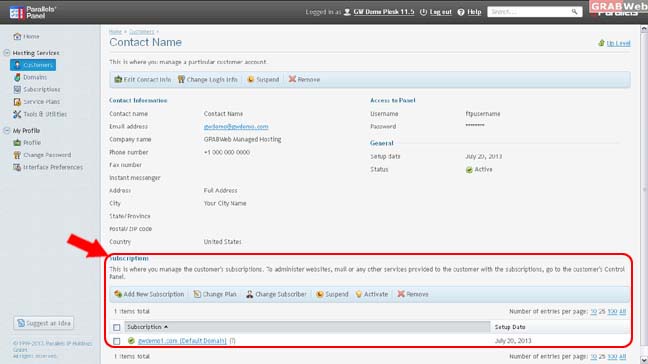This screenshot has width=648, height=364.
Task: Show All entries in the bottom pager
Action: (622, 356)
